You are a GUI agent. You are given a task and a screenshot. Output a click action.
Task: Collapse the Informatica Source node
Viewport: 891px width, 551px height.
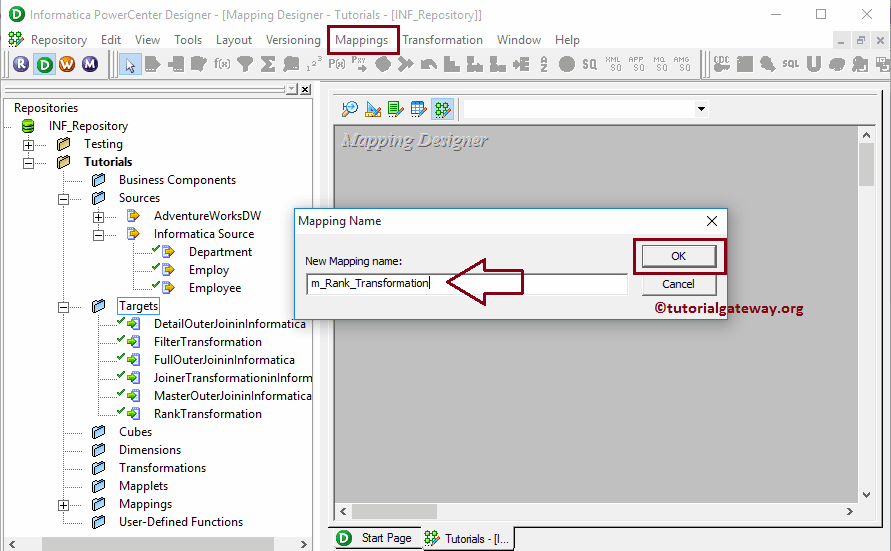pos(98,235)
